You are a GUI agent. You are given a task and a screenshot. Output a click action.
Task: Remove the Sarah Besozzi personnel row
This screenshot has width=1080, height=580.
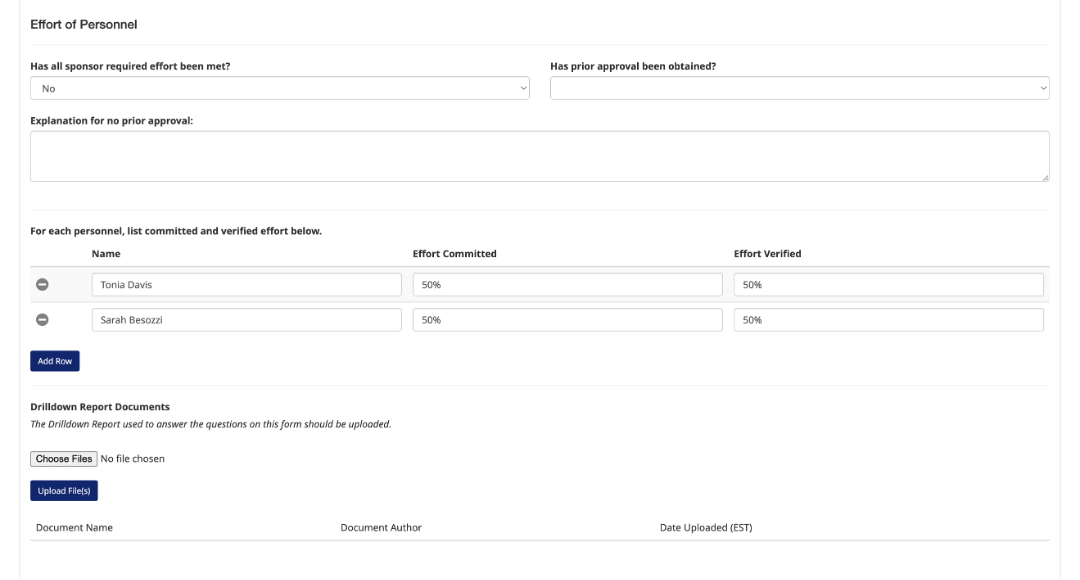coord(42,320)
